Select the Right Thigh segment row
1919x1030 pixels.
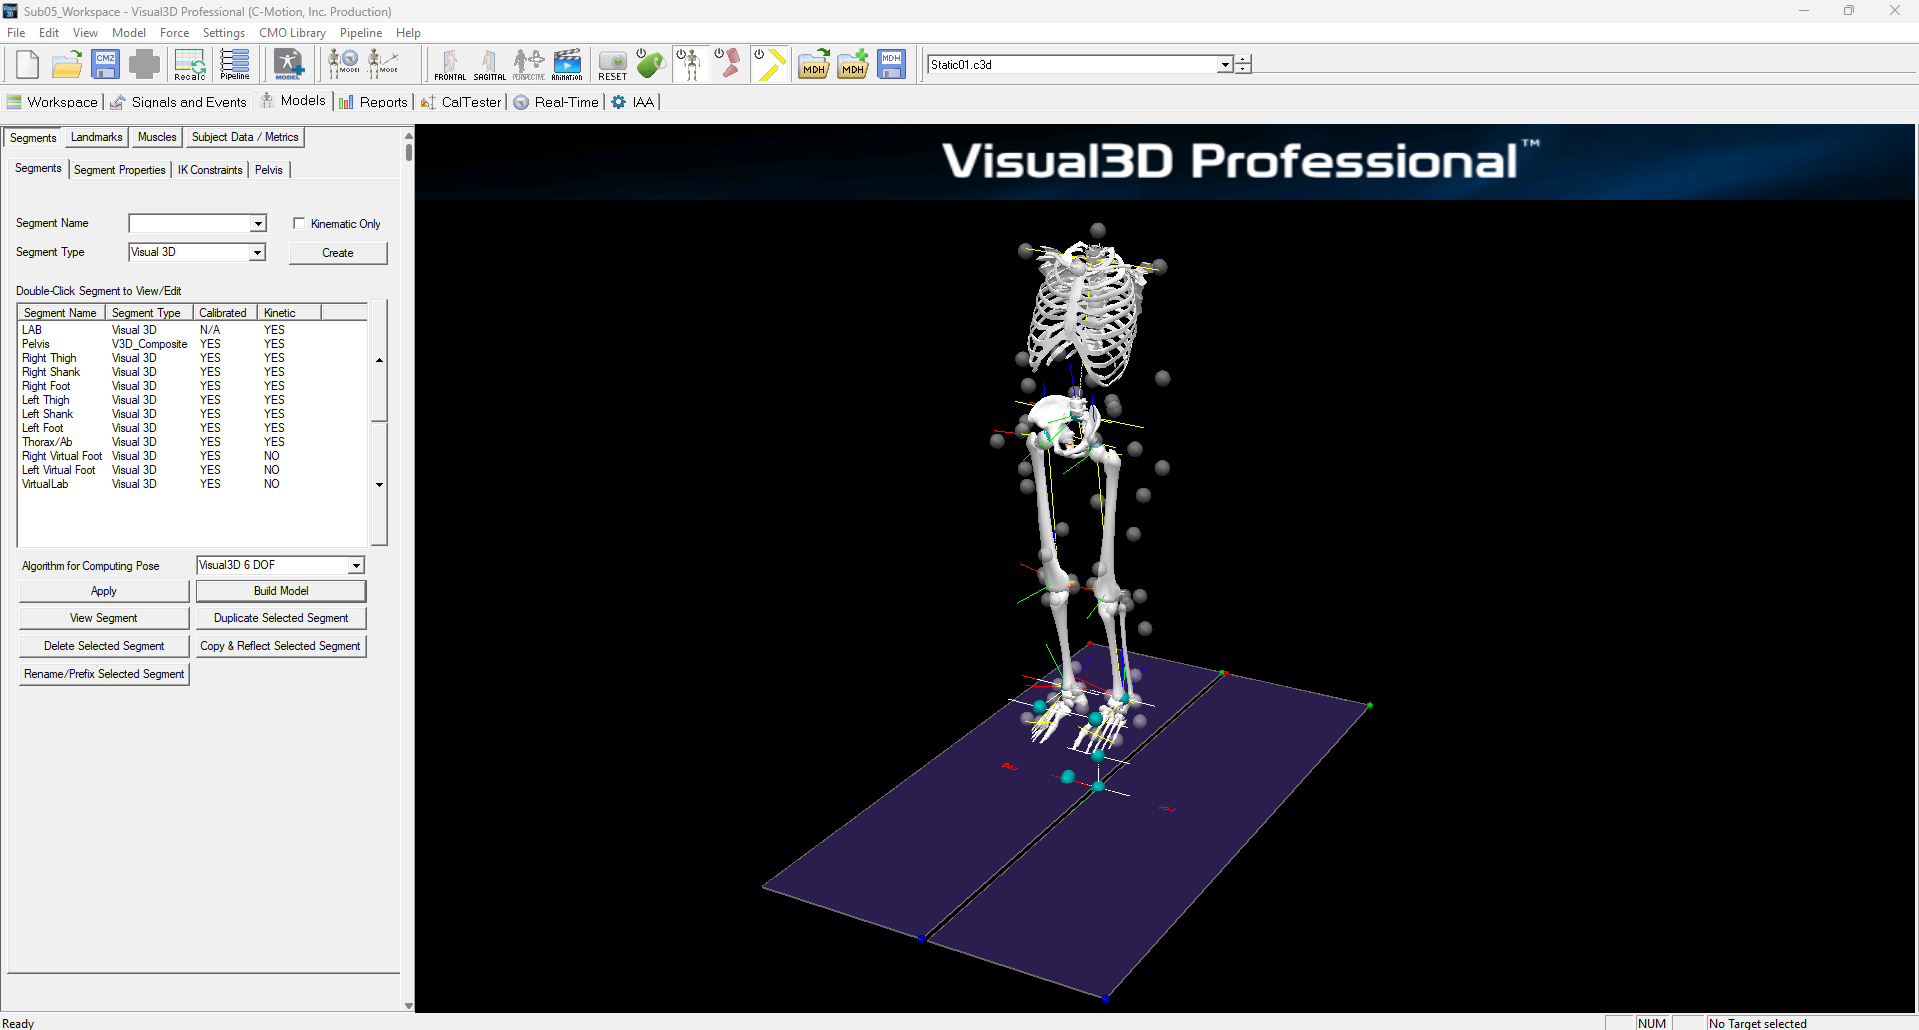click(192, 358)
